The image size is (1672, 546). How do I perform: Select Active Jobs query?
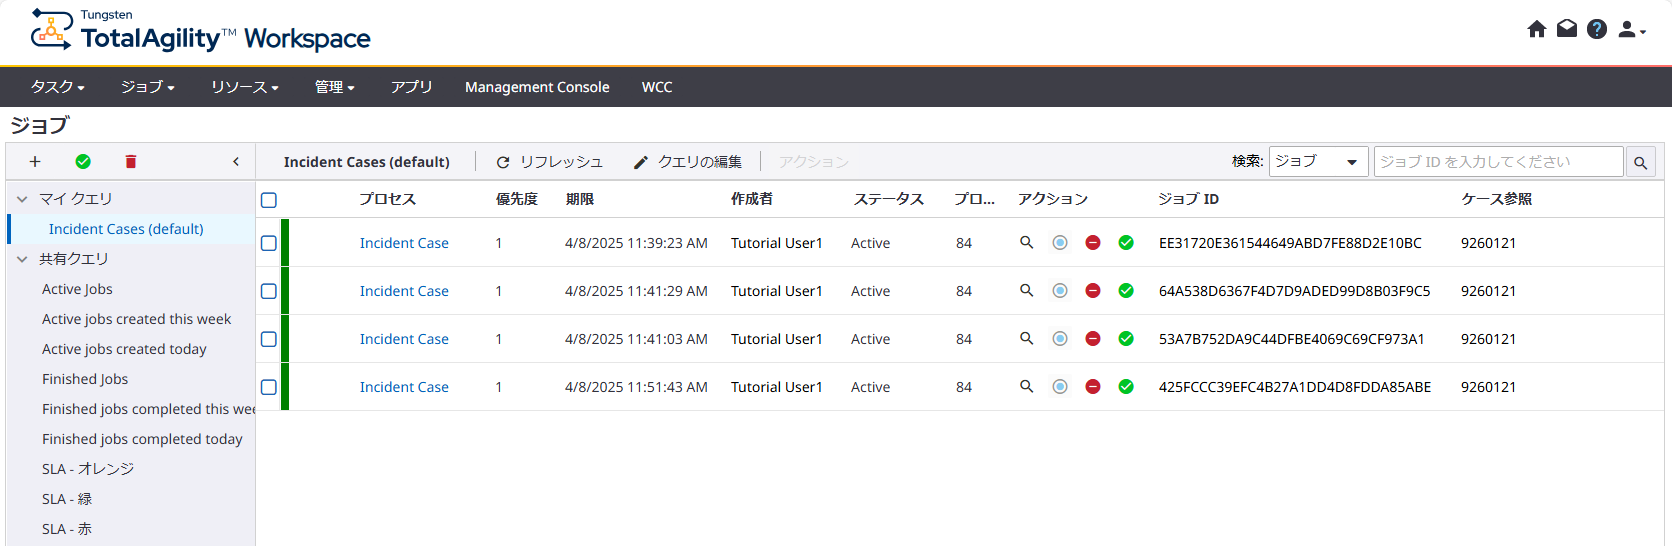[77, 289]
